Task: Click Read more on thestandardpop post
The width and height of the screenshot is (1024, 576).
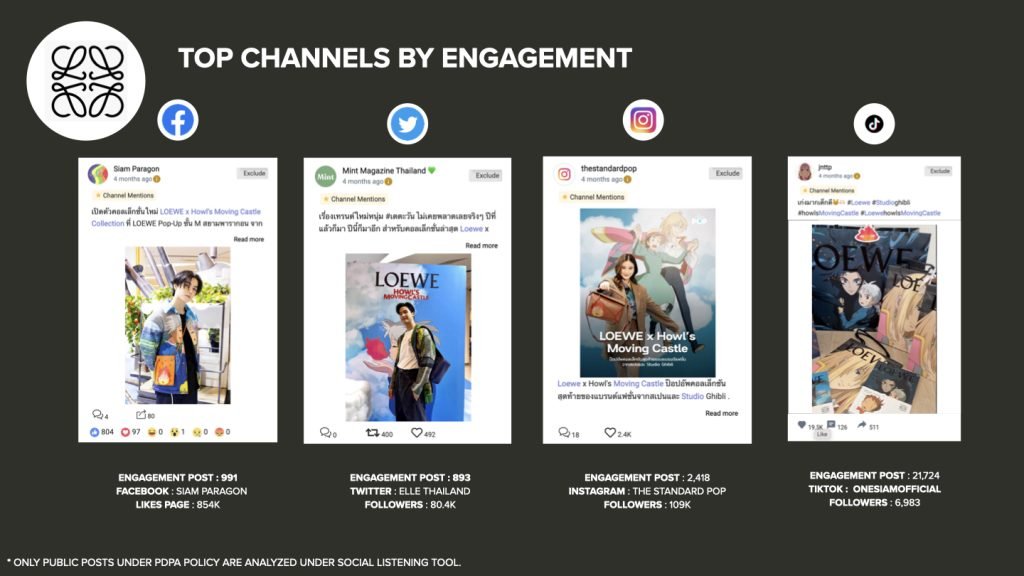Action: pos(722,413)
